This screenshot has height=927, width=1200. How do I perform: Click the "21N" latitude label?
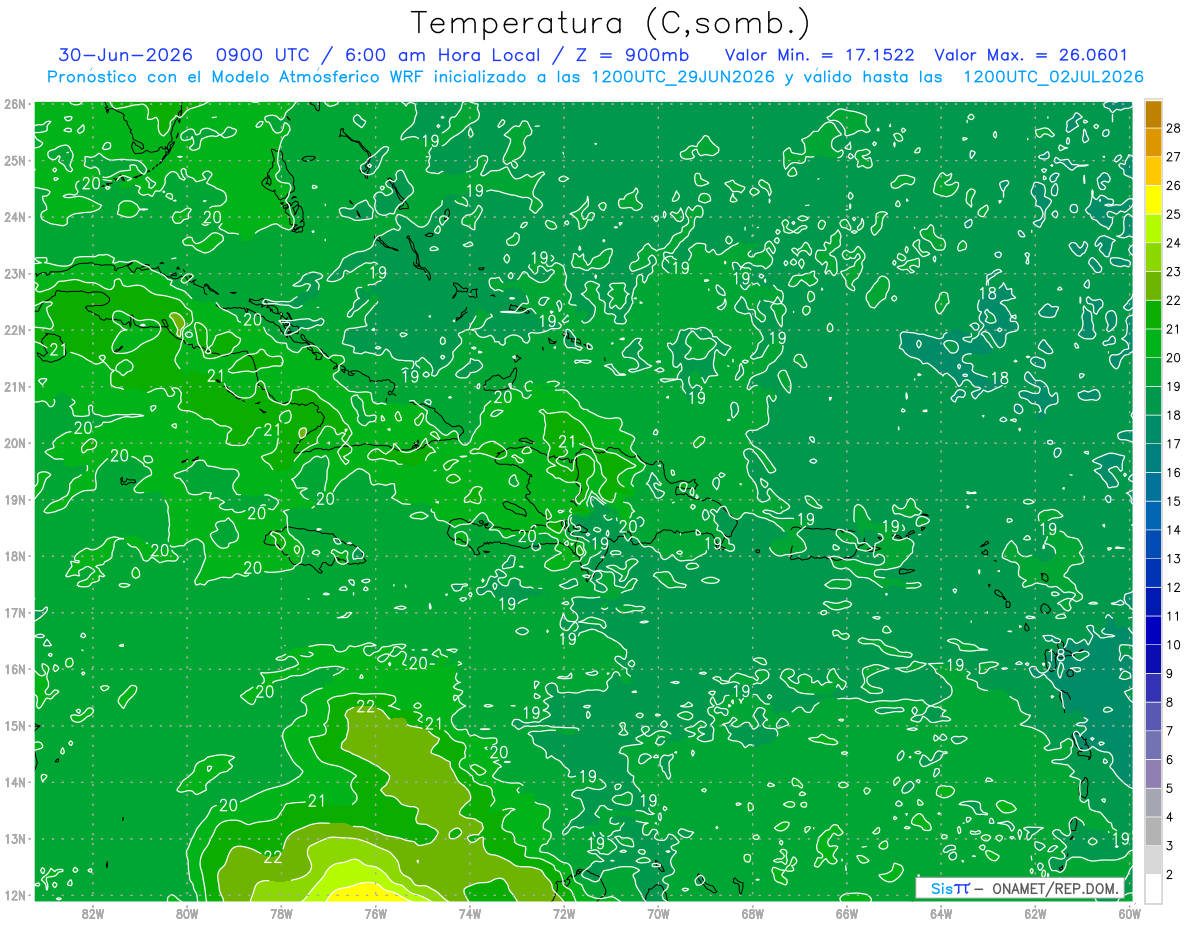click(x=15, y=386)
